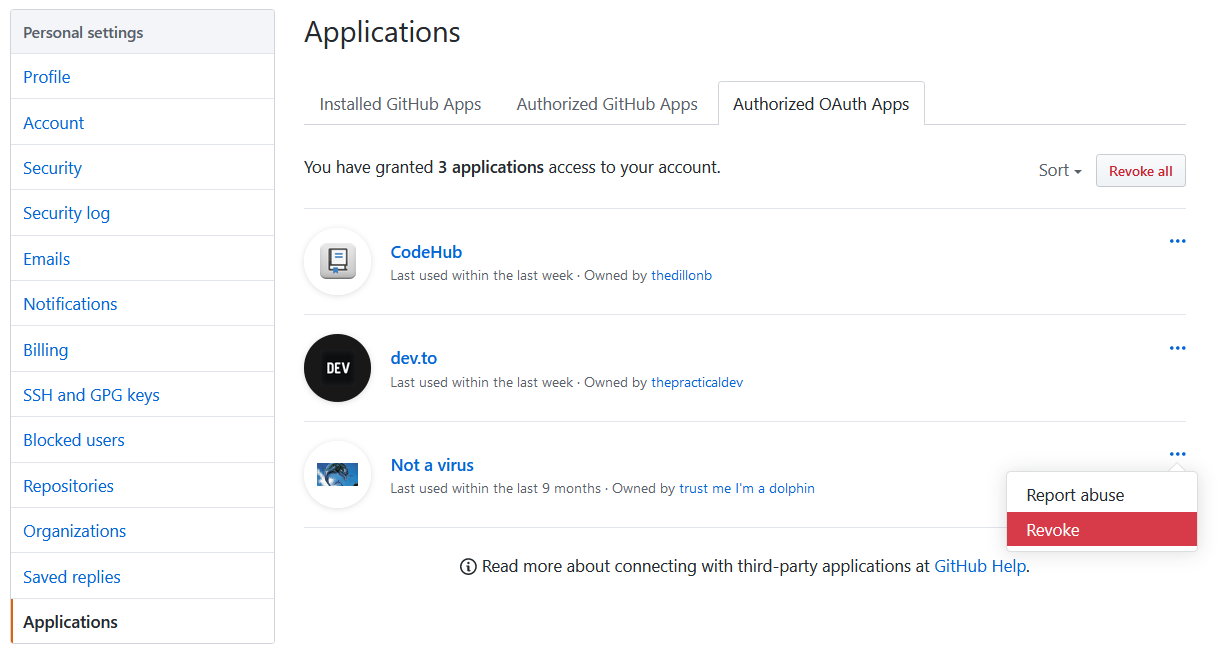
Task: Select Notifications in the settings sidebar
Action: [x=70, y=303]
